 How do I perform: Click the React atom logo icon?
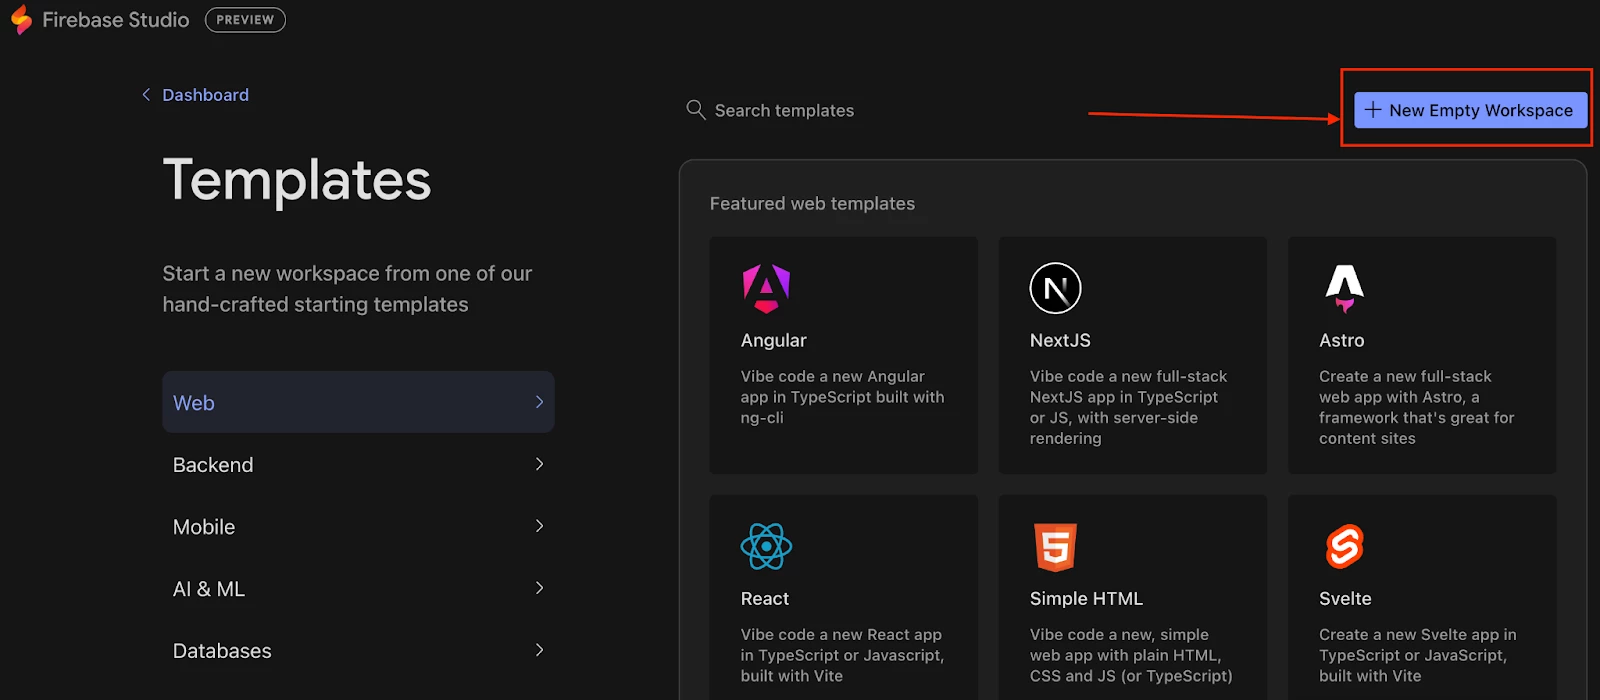coord(766,546)
